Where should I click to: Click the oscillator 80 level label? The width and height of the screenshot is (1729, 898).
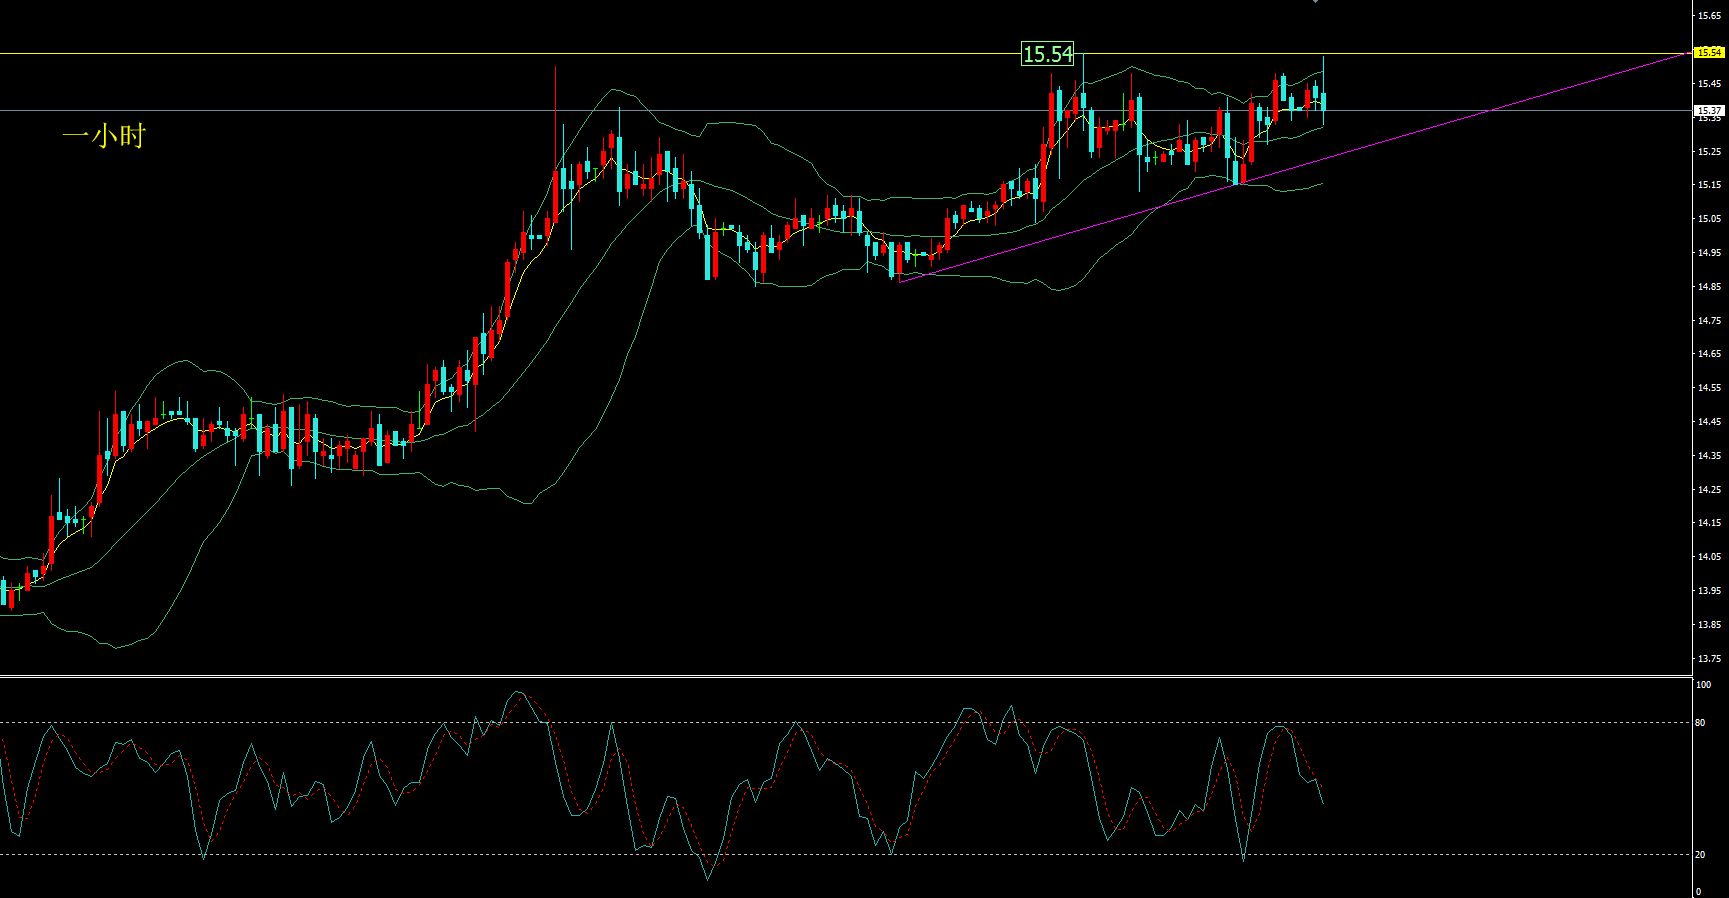1701,723
